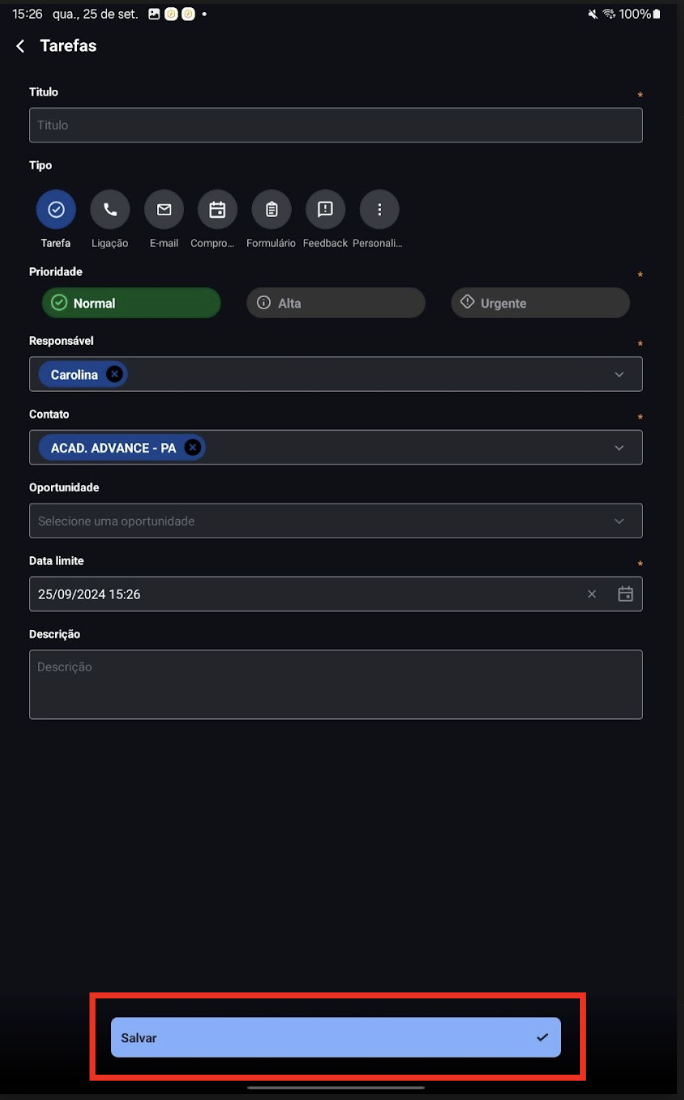Select the Tarefa type icon
Screen dimensions: 684x1100
pos(56,209)
